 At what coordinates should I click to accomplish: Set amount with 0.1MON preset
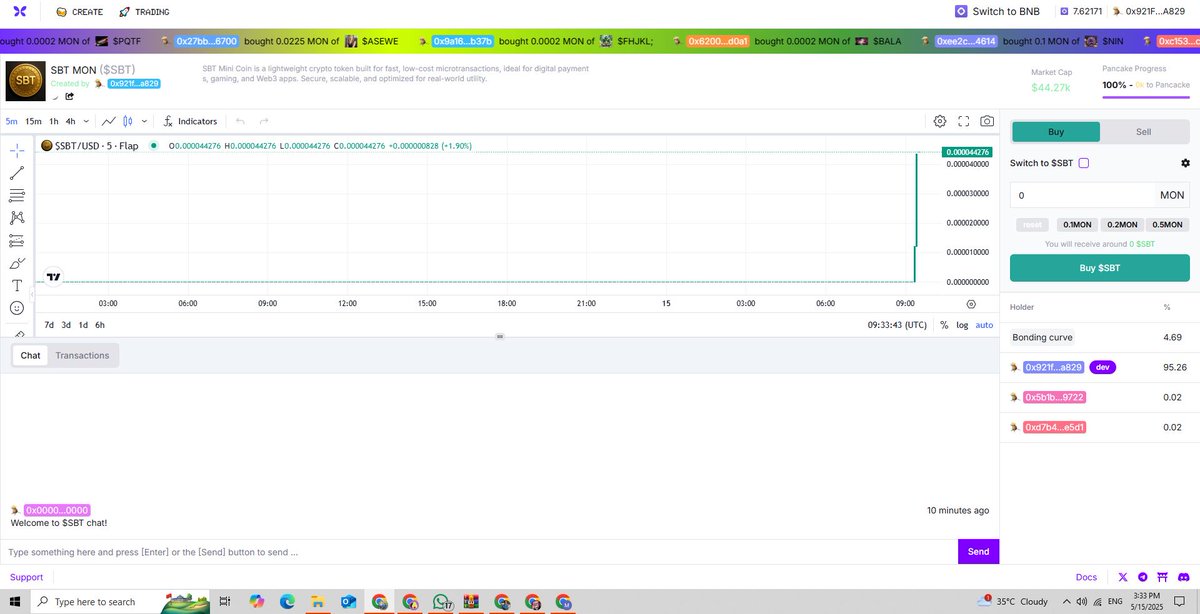coord(1077,225)
